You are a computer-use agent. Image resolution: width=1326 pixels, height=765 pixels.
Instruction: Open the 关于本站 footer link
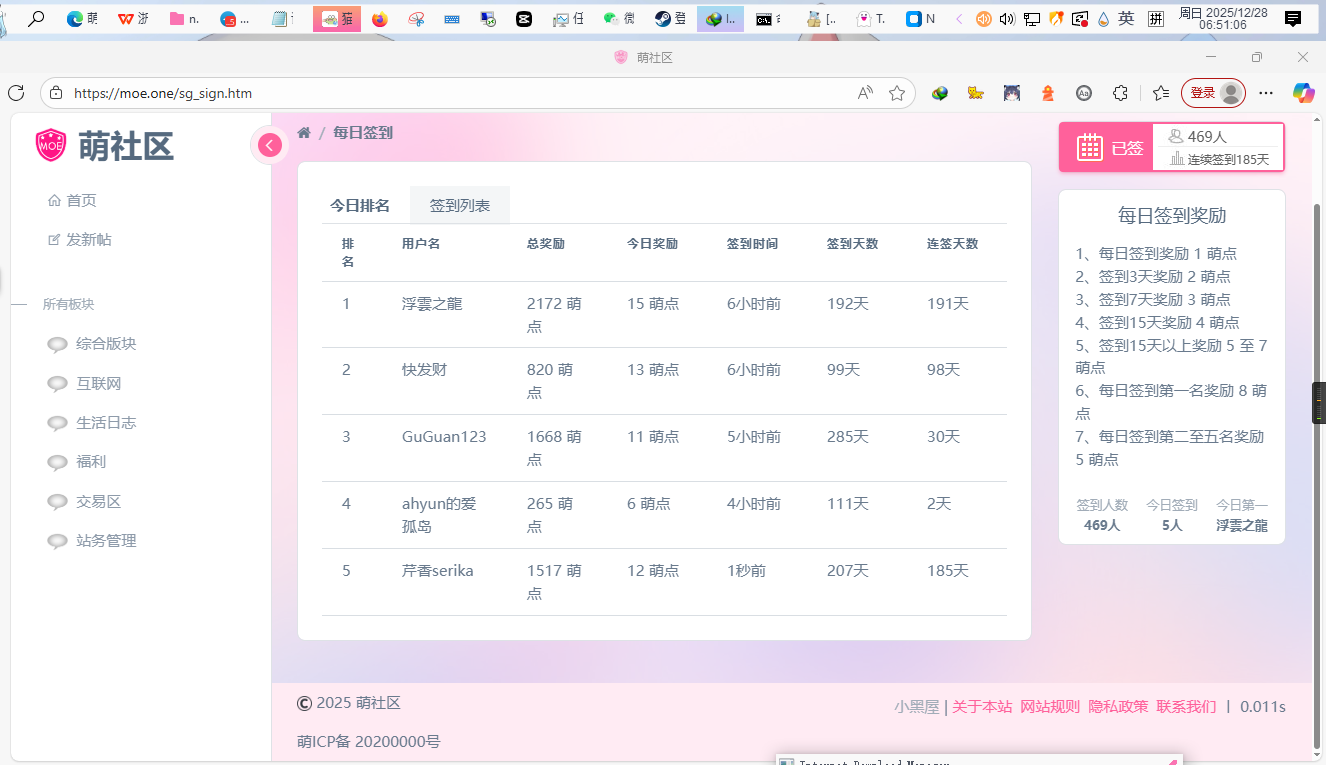pos(981,707)
